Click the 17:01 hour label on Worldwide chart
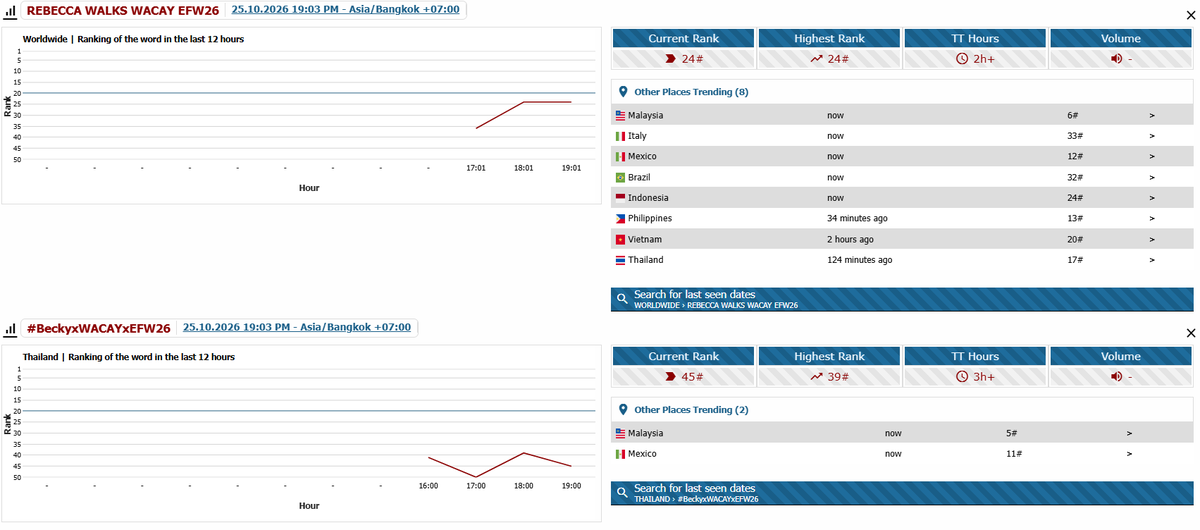Screen dimensions: 1200x530 [476, 168]
